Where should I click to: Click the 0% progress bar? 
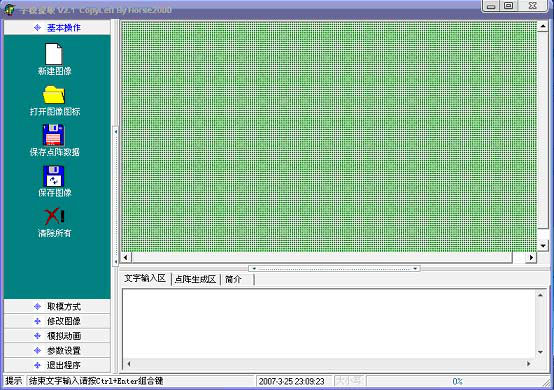click(x=457, y=381)
